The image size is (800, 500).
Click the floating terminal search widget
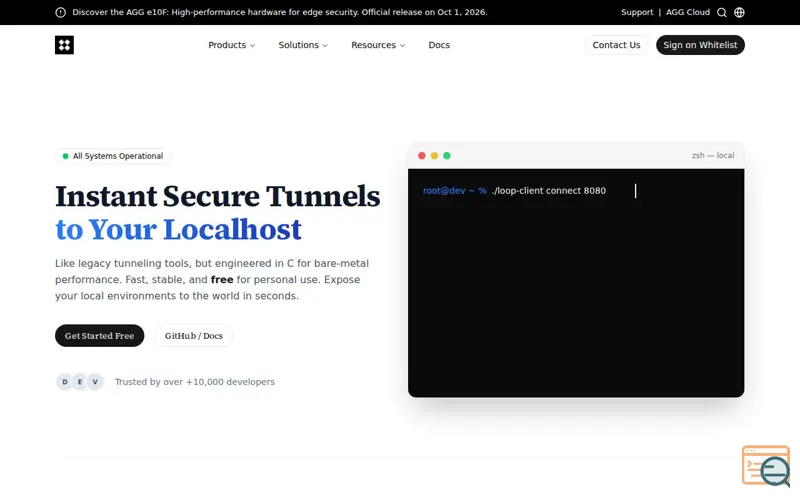coord(766,466)
